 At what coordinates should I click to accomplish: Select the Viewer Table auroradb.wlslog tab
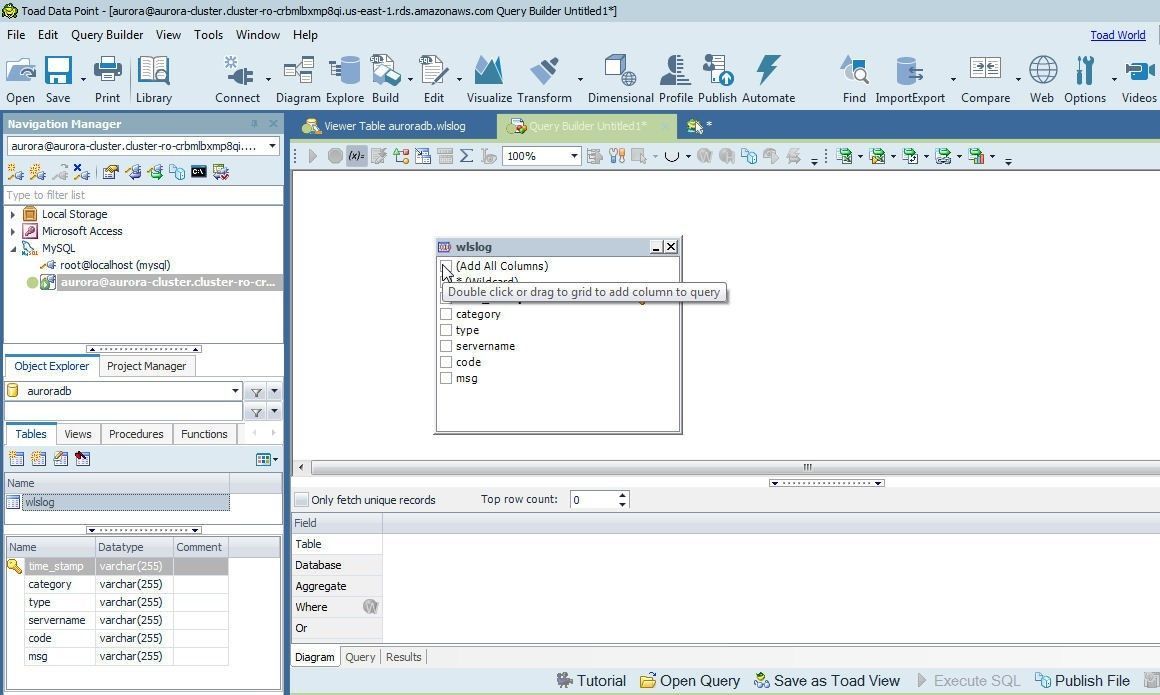[385, 126]
